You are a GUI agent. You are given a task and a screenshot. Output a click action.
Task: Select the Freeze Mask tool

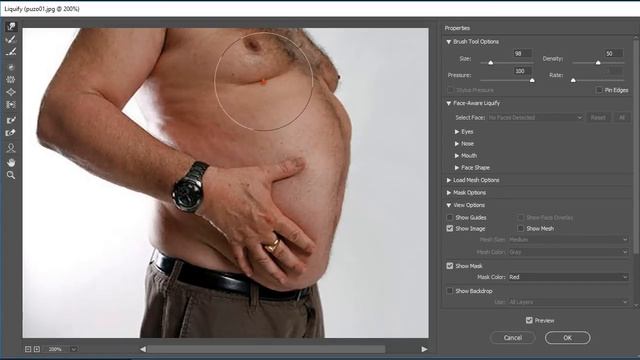(11, 120)
